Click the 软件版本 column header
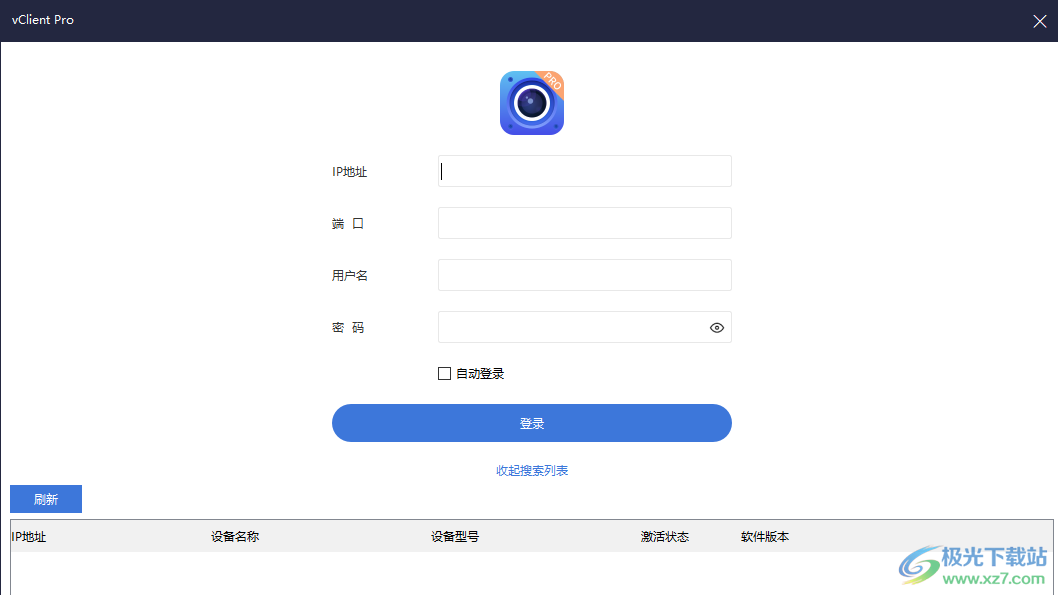The height and width of the screenshot is (595, 1058). click(x=764, y=537)
